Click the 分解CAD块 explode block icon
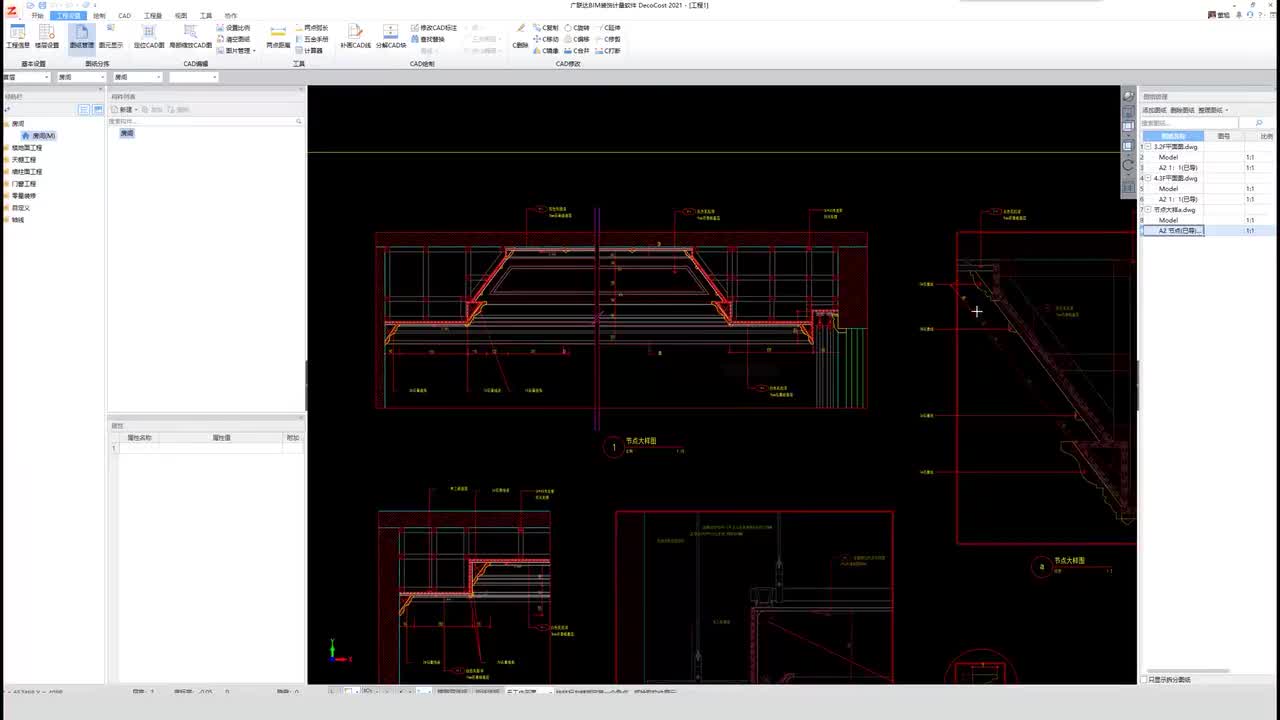Screen dimensions: 1280x720 (391, 37)
